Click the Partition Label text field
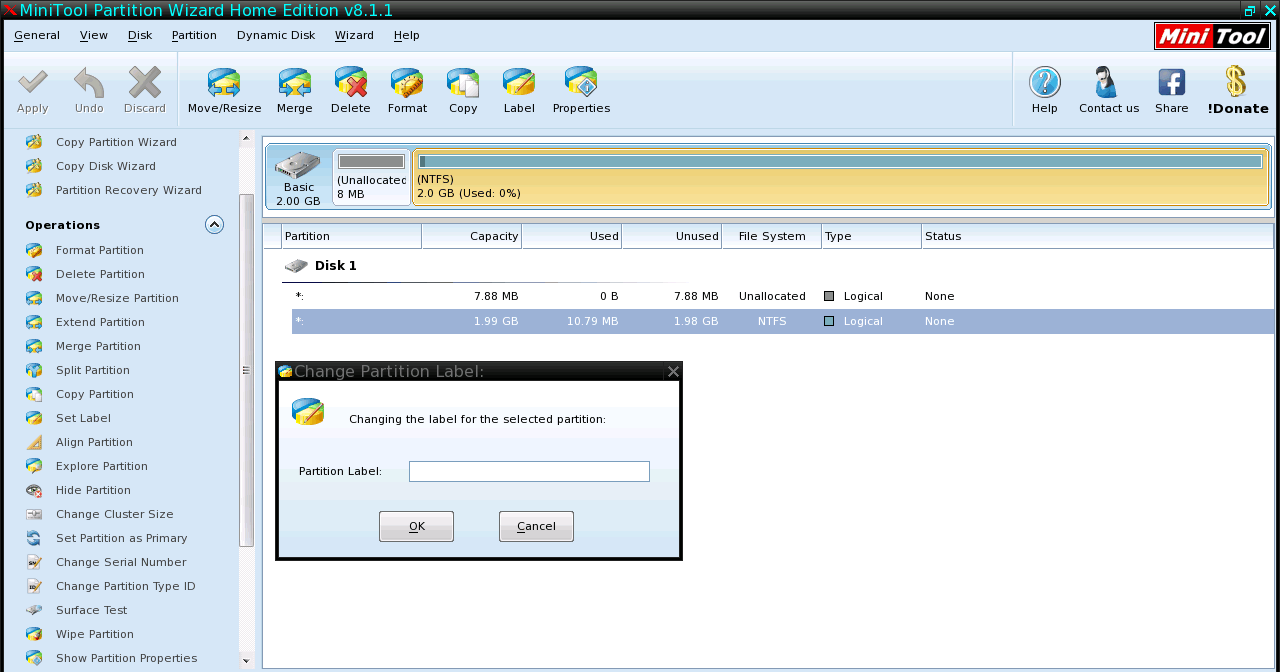Screen dimensions: 1280x672 [x=529, y=471]
